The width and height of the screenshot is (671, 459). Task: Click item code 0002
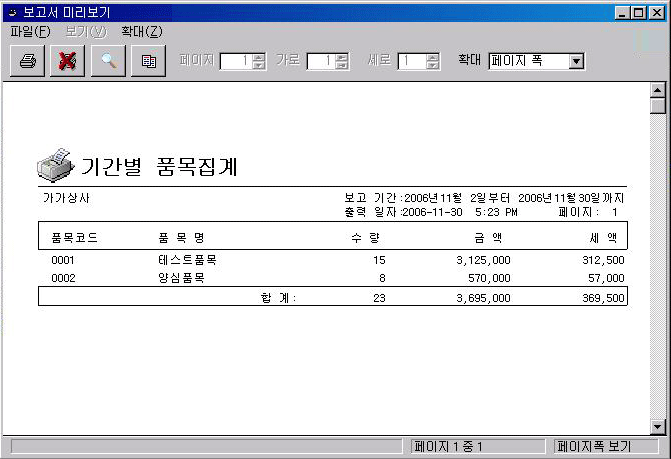coord(63,278)
